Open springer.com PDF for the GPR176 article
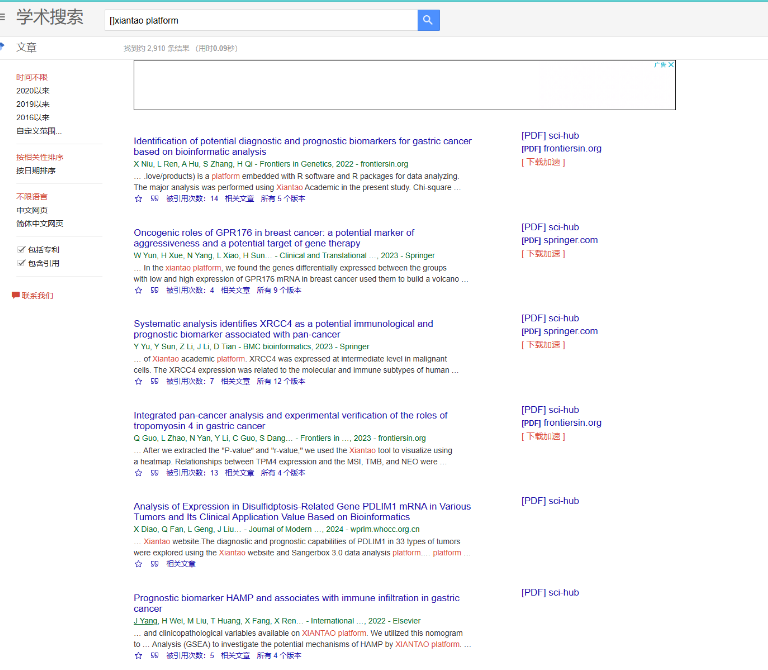The image size is (768, 670). (559, 240)
